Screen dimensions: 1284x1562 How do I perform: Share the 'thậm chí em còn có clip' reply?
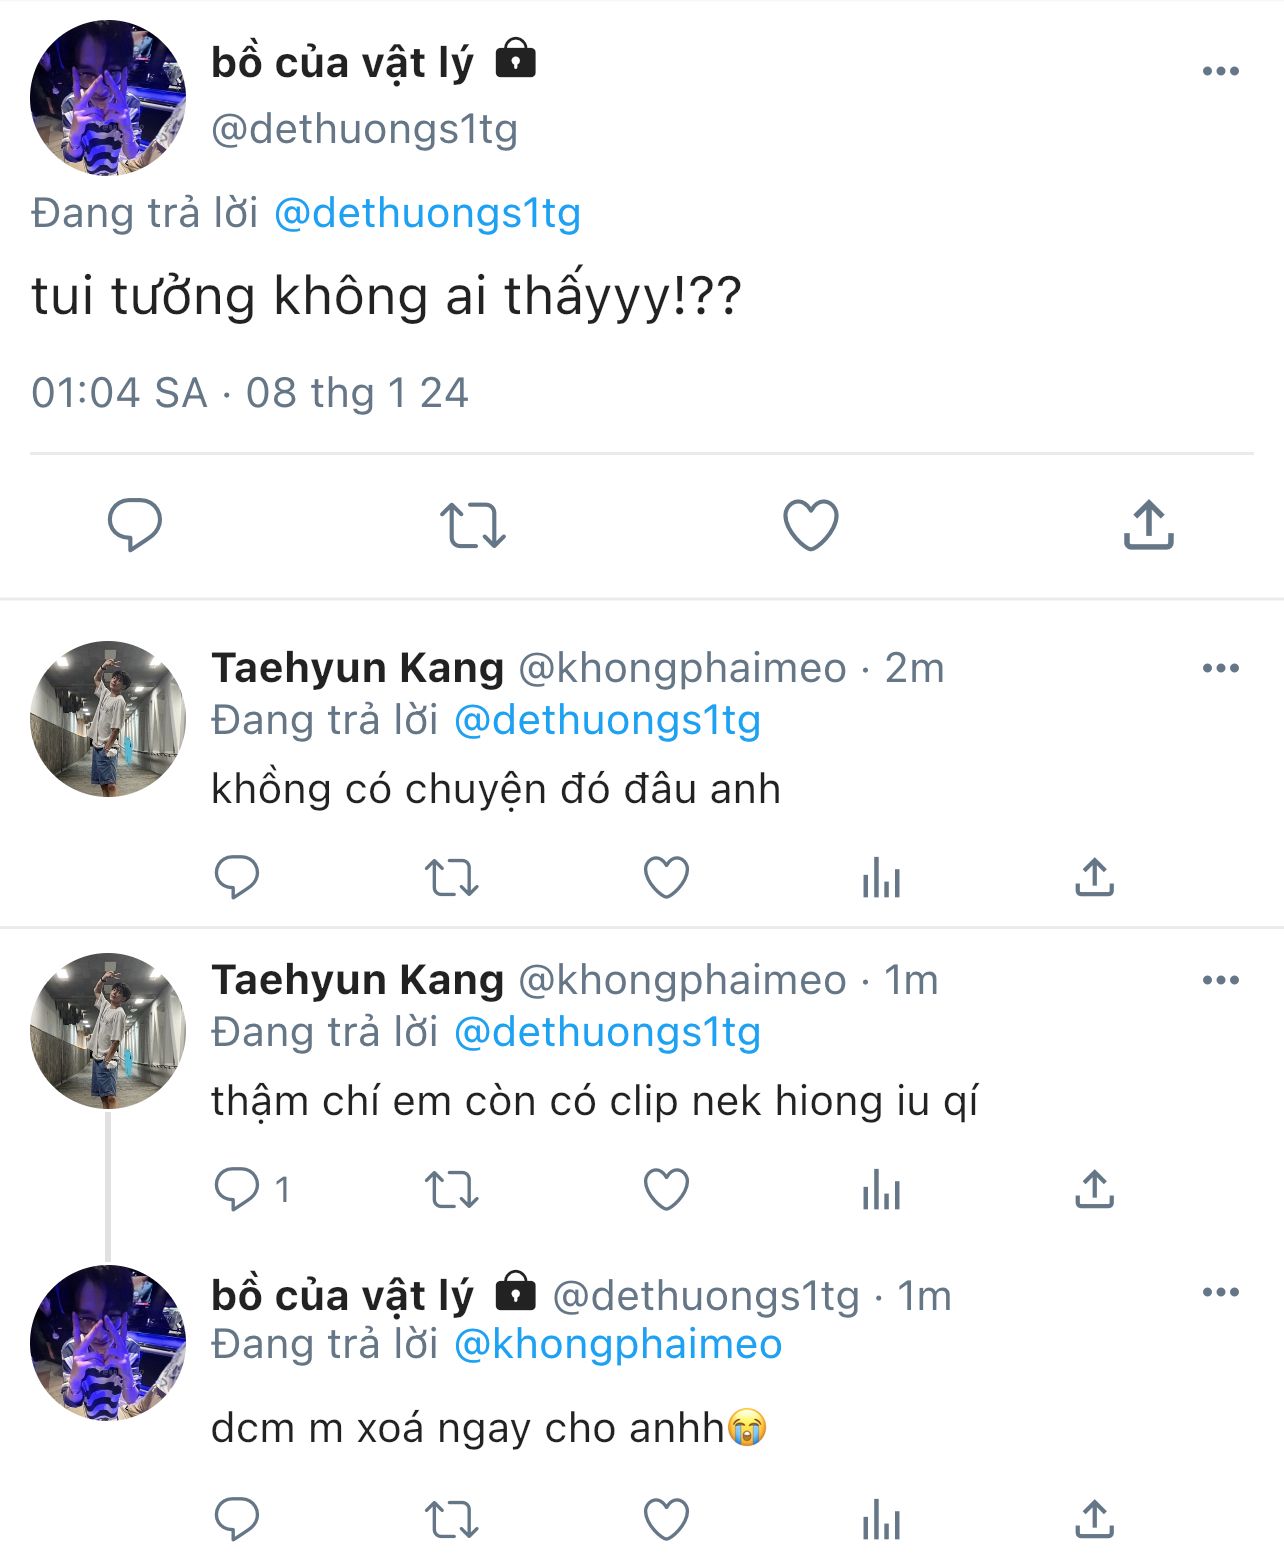tap(1094, 1190)
